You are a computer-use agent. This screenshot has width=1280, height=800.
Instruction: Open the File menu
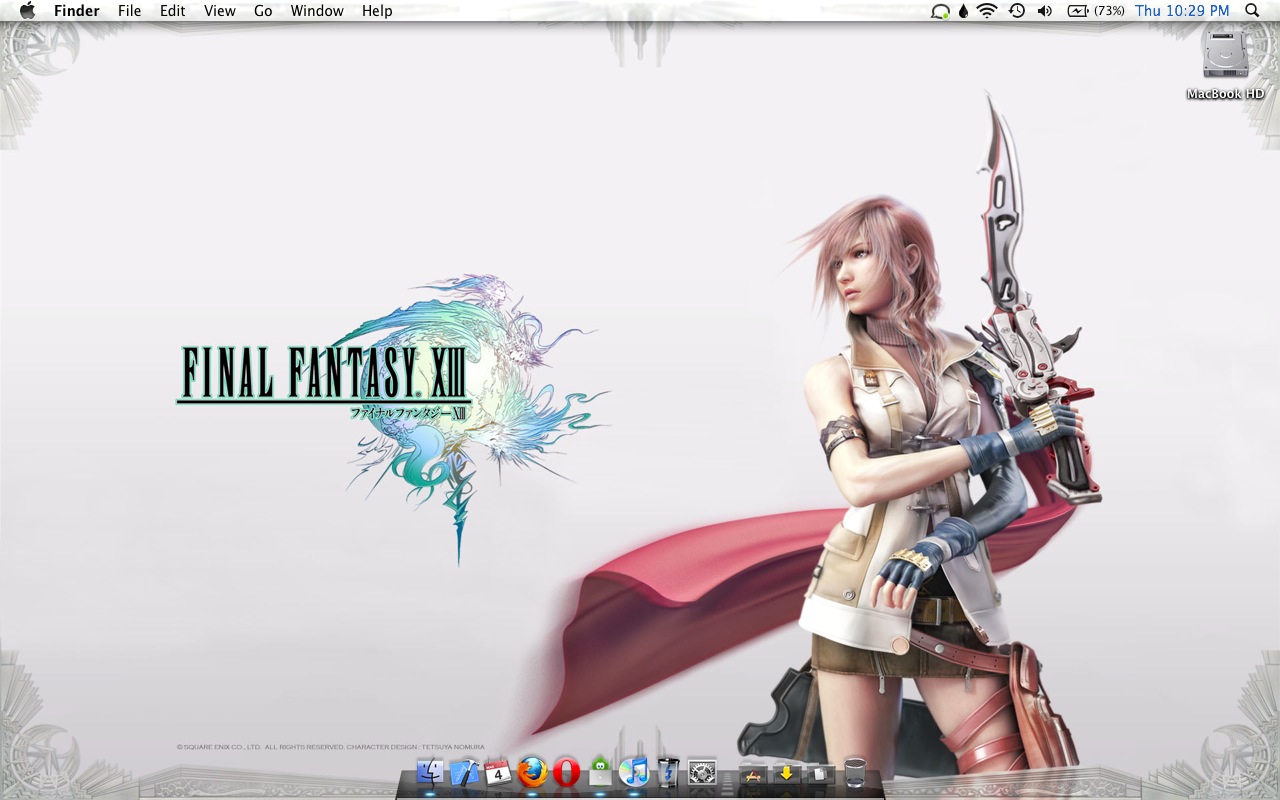(x=130, y=11)
